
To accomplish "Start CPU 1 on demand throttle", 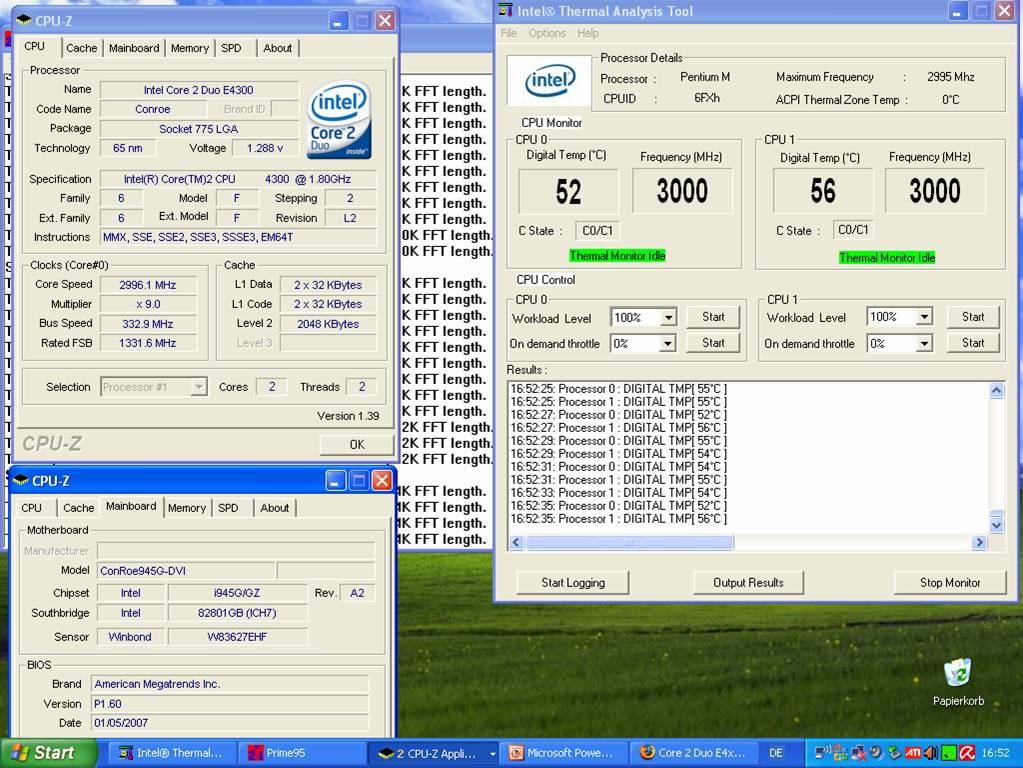I will point(973,343).
